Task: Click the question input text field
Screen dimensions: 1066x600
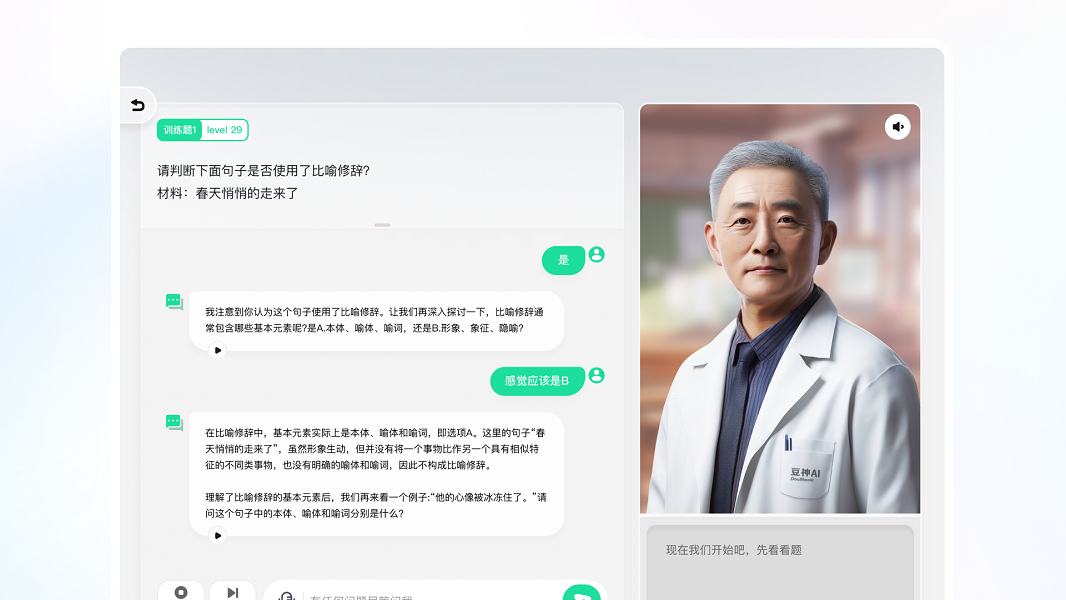Action: coord(430,596)
